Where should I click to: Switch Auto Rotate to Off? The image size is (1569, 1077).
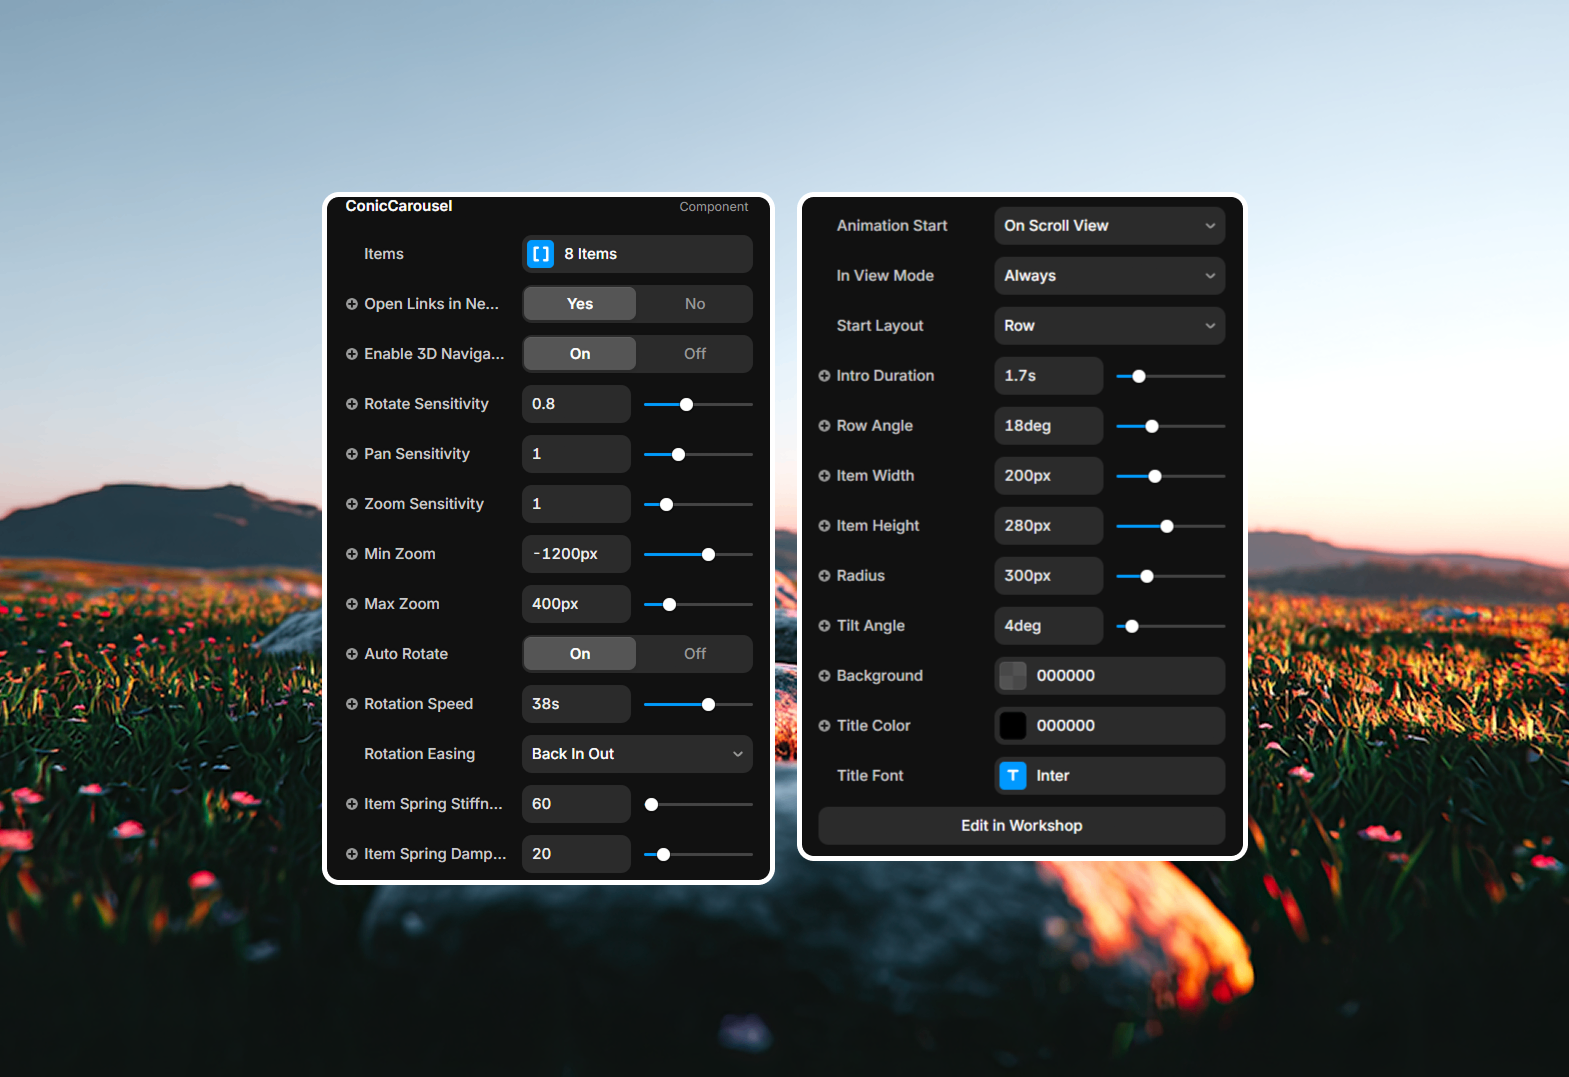[x=694, y=654]
